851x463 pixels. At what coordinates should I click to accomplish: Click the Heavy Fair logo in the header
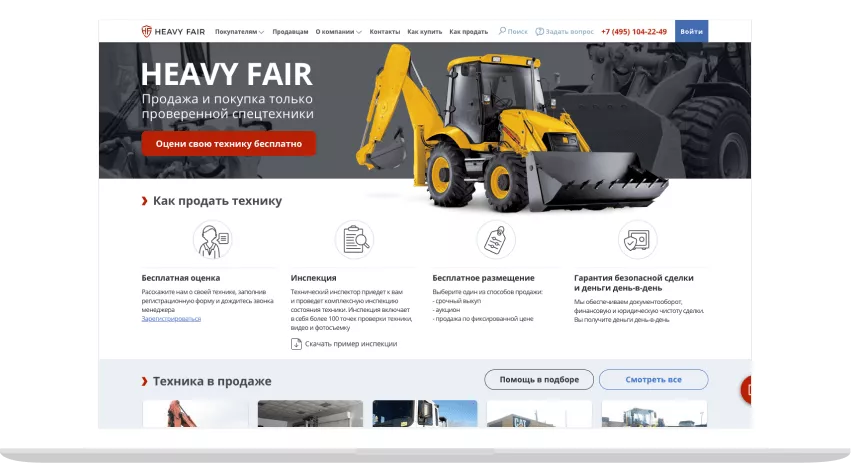point(173,32)
